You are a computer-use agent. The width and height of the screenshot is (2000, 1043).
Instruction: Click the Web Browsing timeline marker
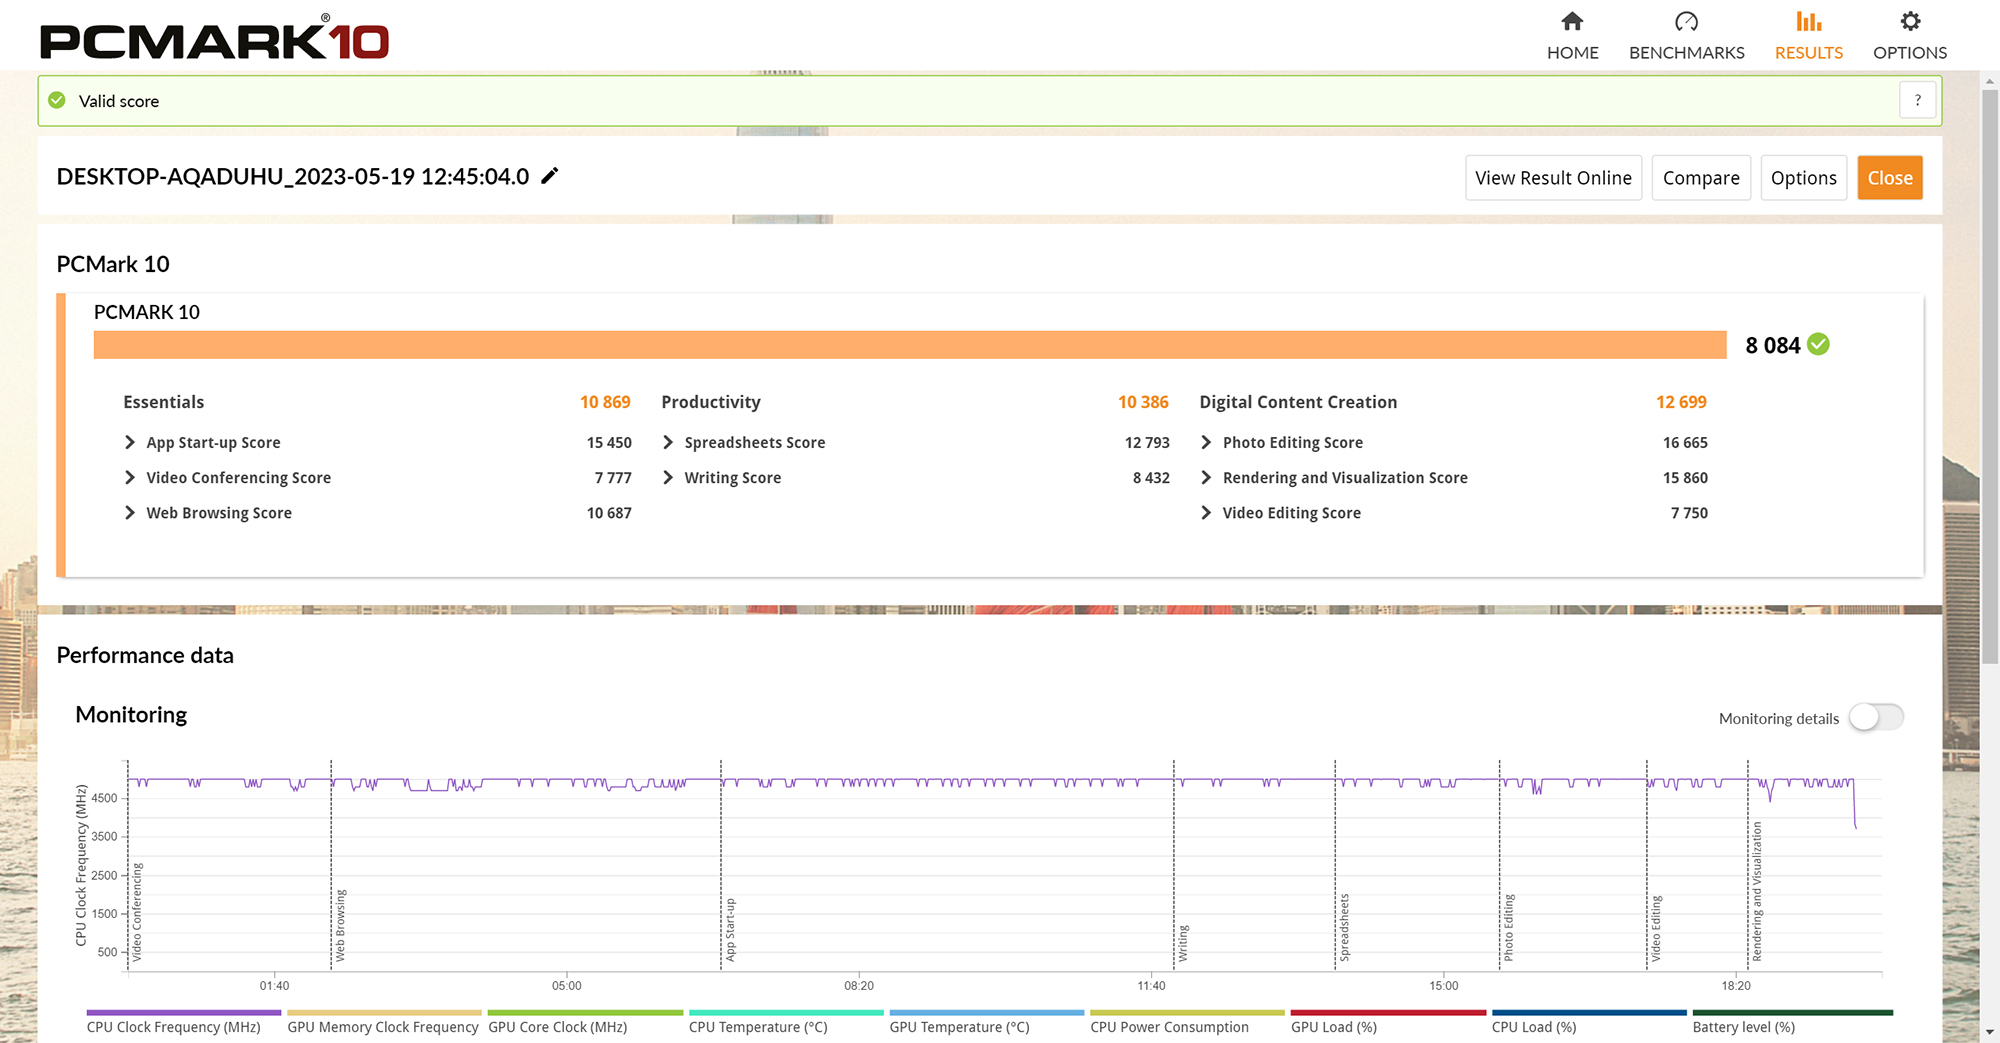pyautogui.click(x=340, y=925)
